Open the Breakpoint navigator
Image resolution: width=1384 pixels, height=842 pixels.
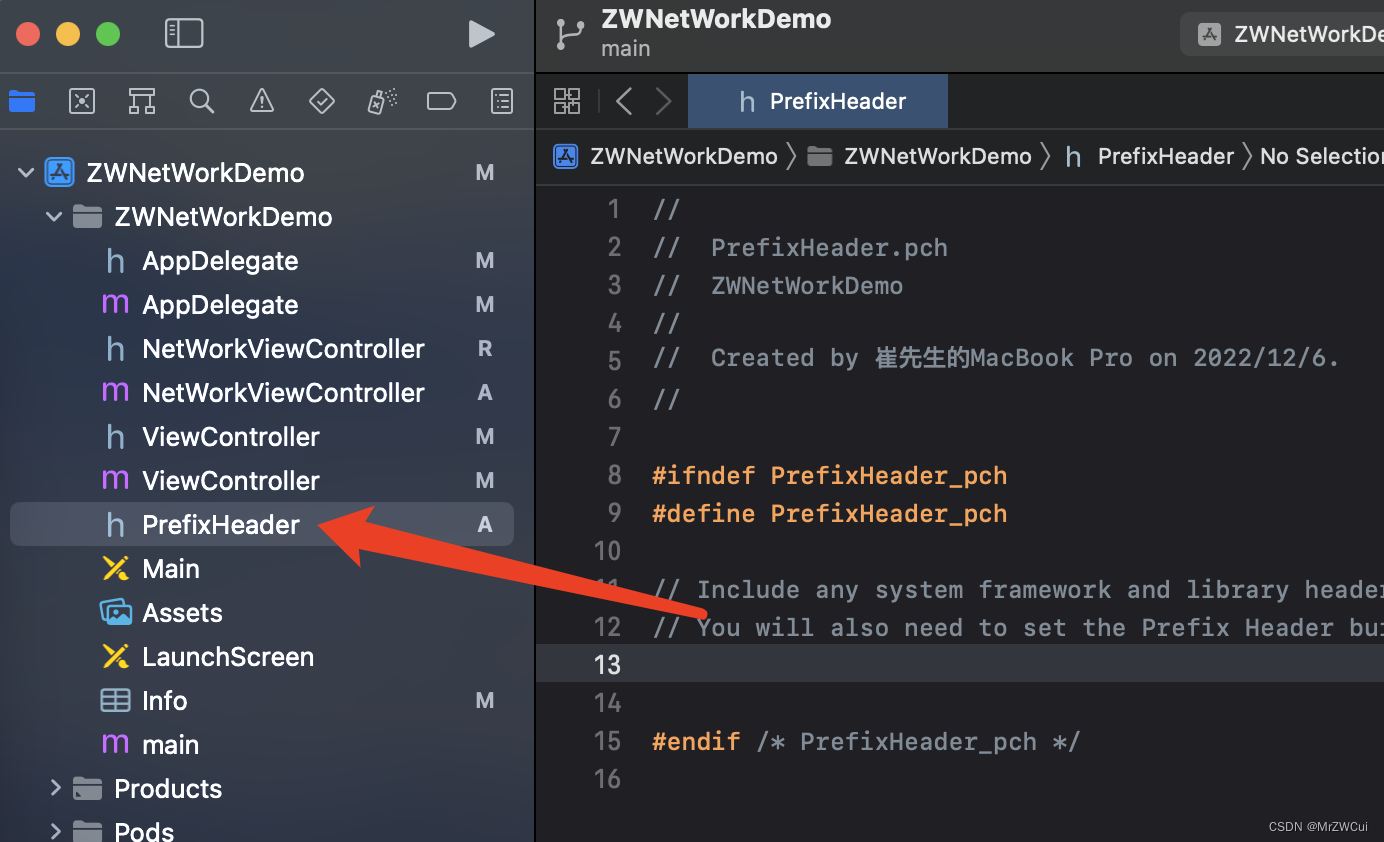tap(441, 100)
